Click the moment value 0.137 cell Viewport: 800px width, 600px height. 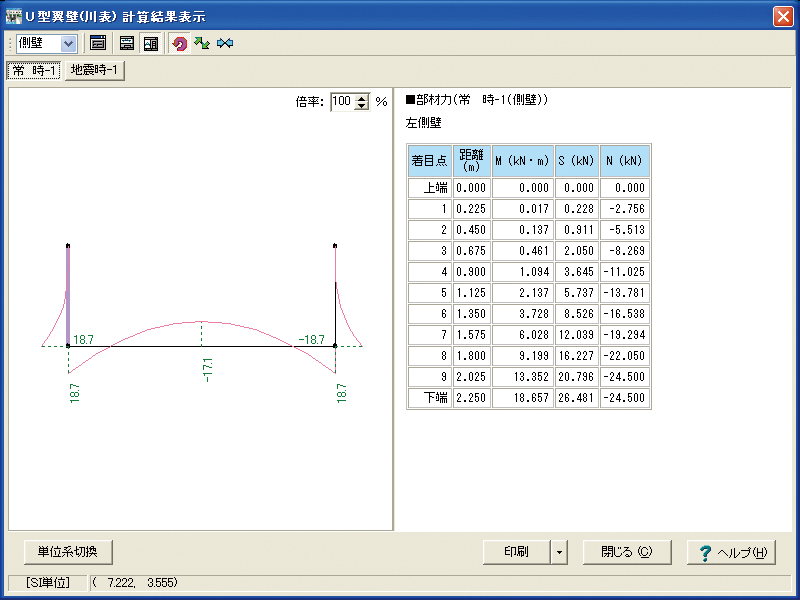point(523,230)
